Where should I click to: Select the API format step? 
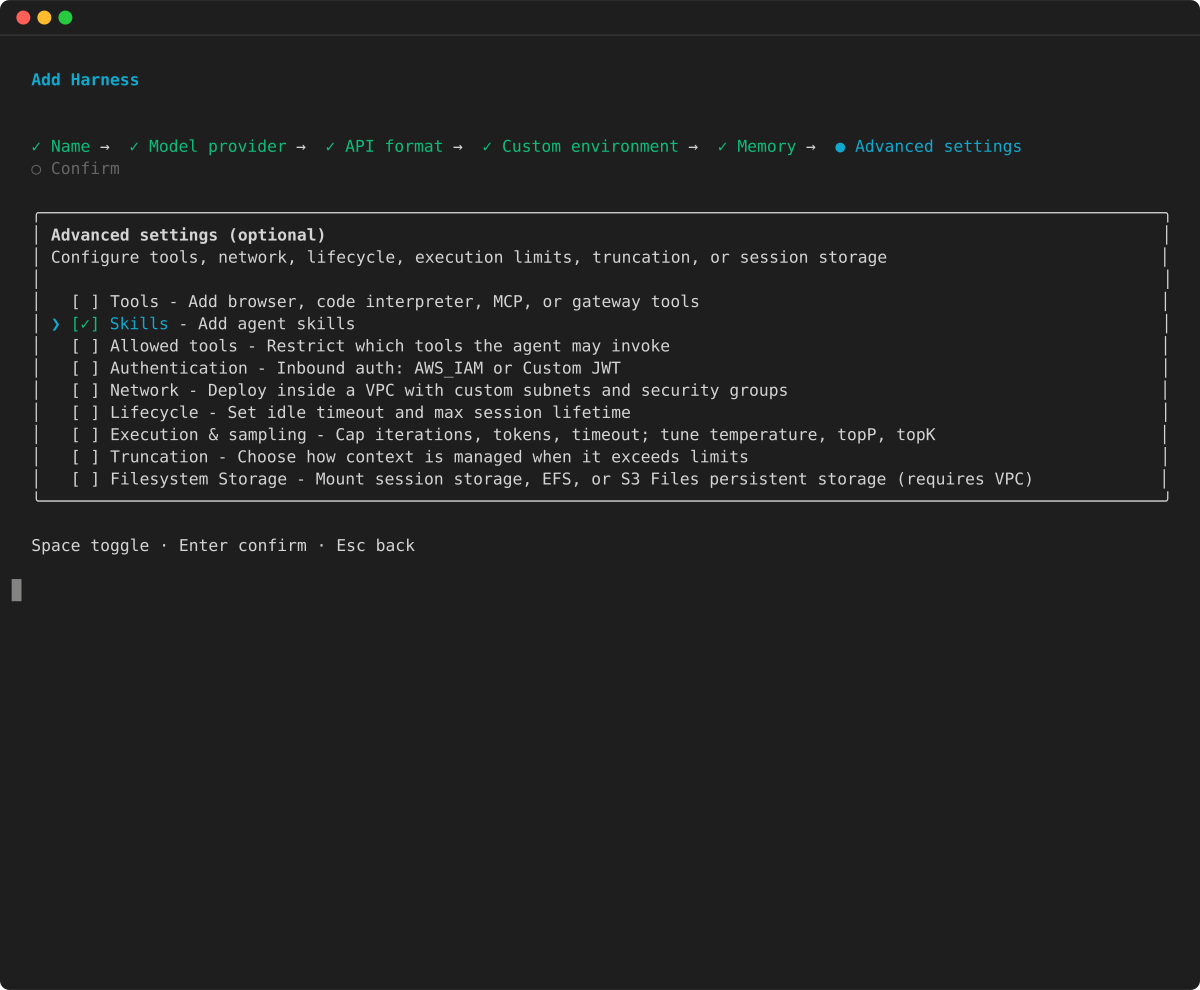click(x=394, y=146)
